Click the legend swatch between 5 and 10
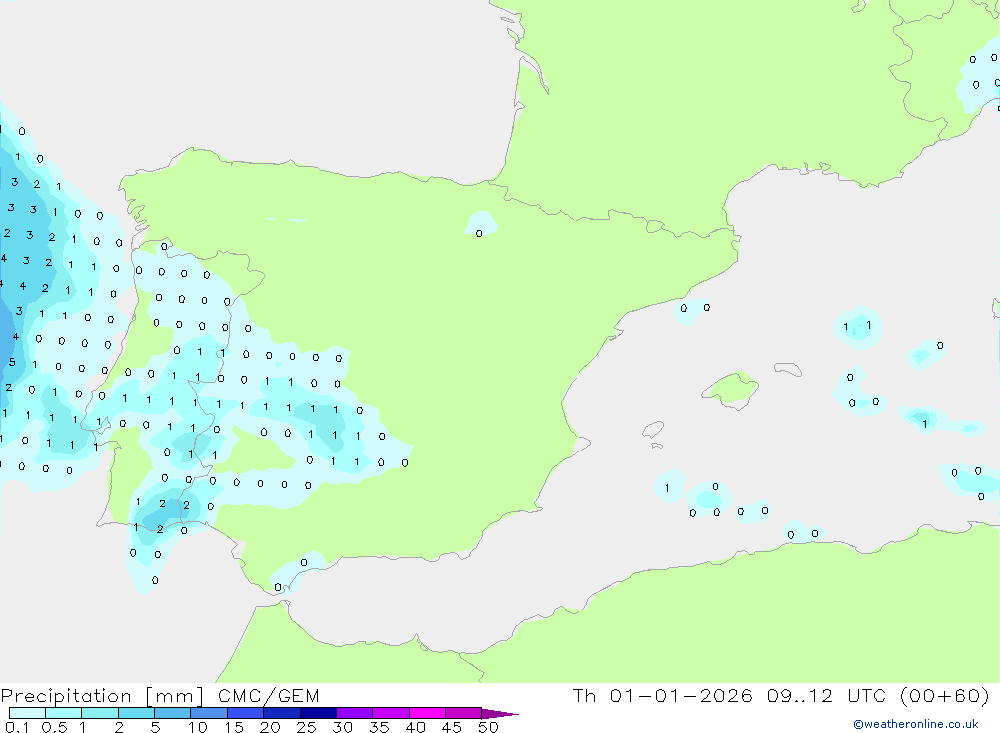The height and width of the screenshot is (733, 1000). point(172,713)
